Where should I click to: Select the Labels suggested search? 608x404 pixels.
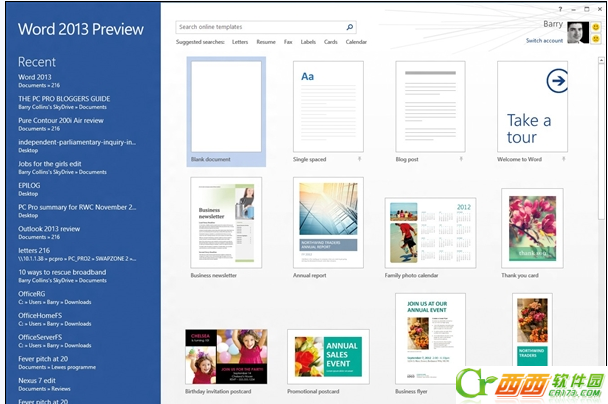(x=308, y=42)
